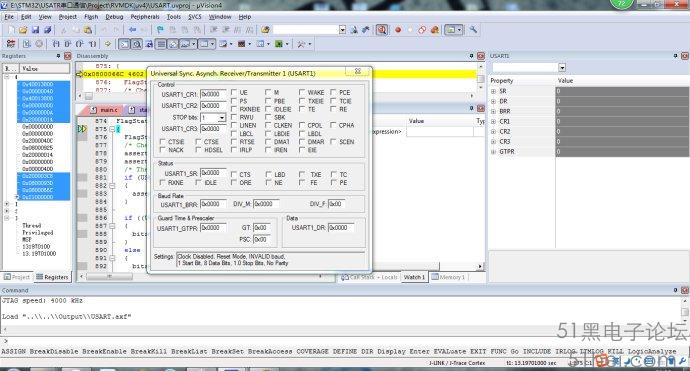Check the CLKEN checkbox
690x371 pixels.
tap(268, 125)
